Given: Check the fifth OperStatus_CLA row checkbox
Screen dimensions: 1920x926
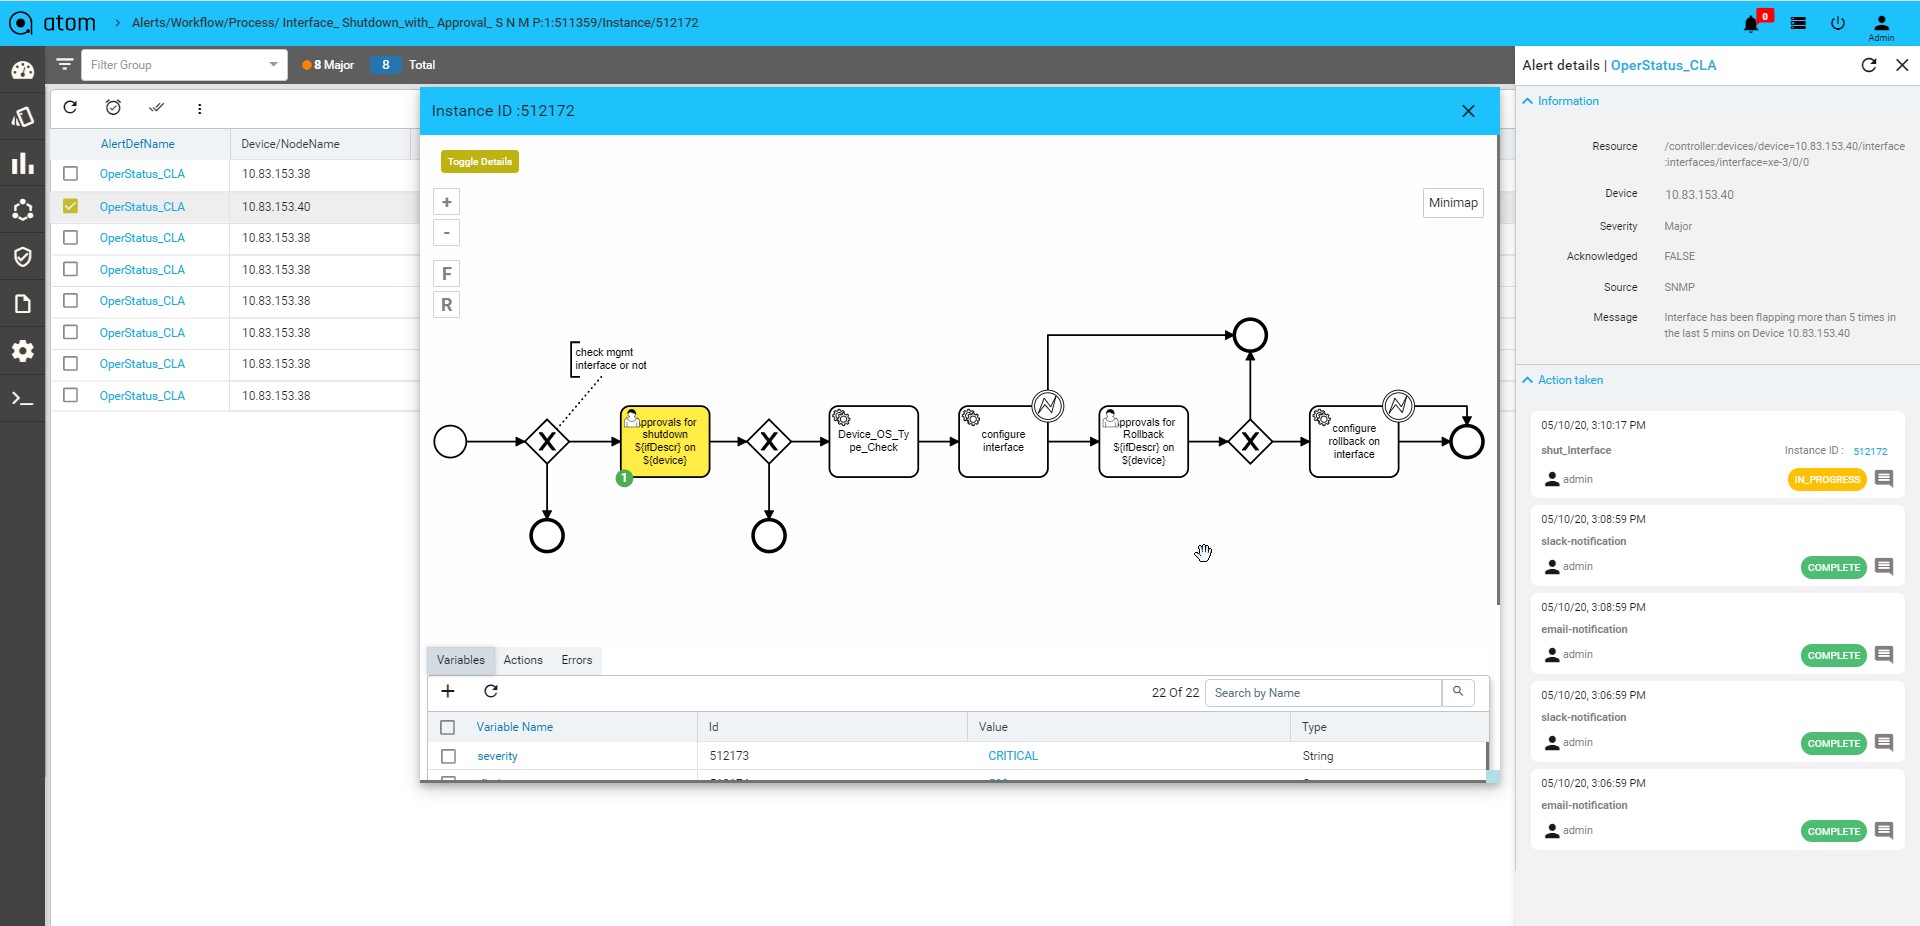Looking at the screenshot, I should click(70, 301).
